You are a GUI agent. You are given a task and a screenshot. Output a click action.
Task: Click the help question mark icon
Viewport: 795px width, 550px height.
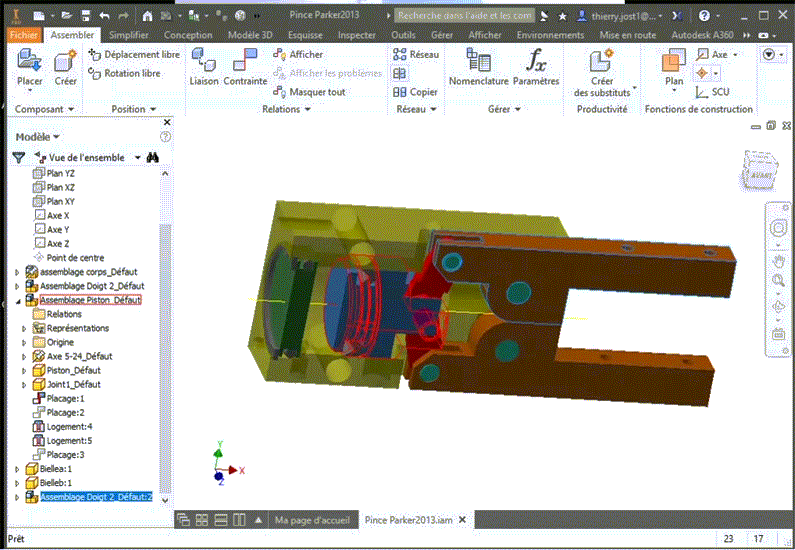[704, 16]
